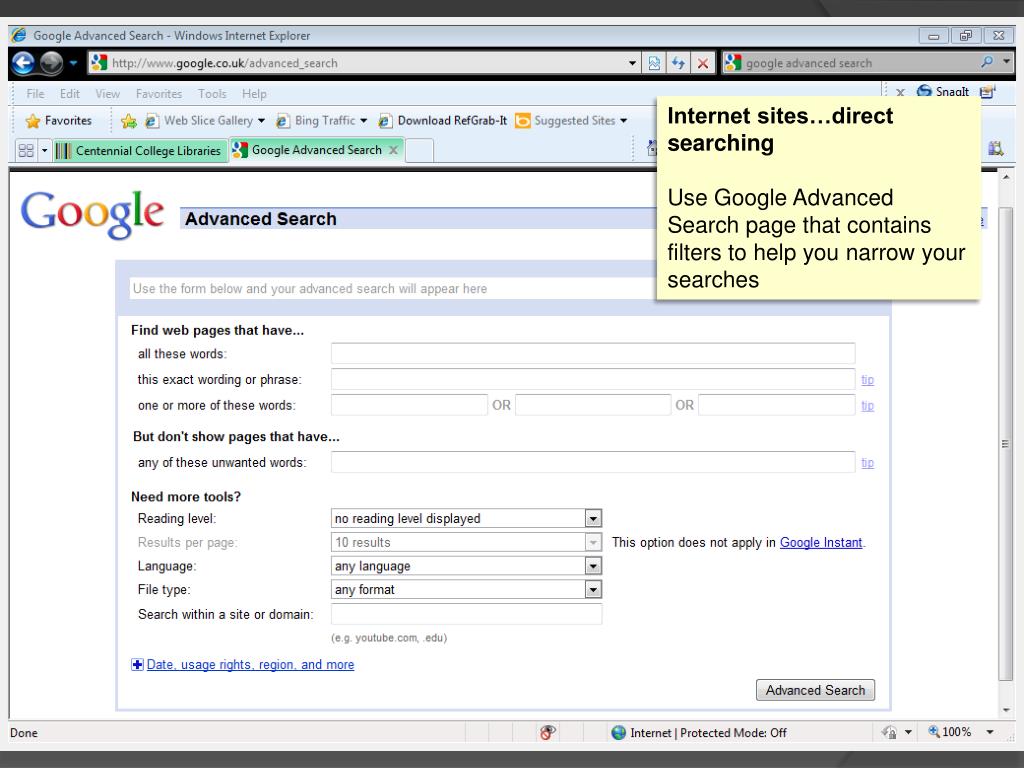Click the Internet Explorer icon in title bar
Screen dimensions: 1024x768
tap(18, 35)
